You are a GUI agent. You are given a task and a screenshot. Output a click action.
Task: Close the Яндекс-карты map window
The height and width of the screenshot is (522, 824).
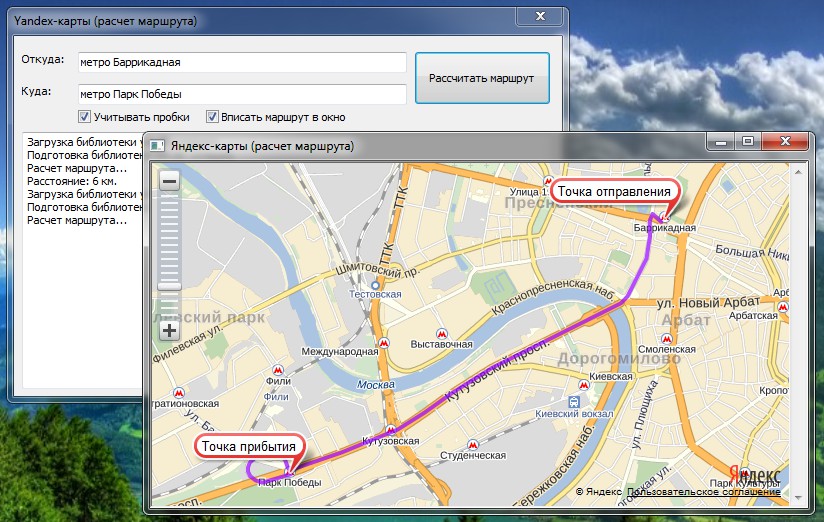pos(785,141)
